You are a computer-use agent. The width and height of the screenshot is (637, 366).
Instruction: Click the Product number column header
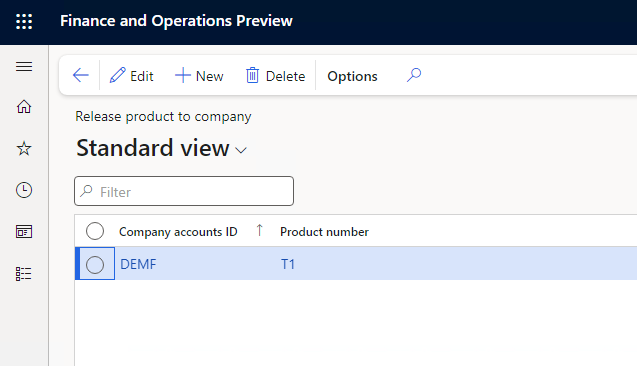(x=324, y=232)
